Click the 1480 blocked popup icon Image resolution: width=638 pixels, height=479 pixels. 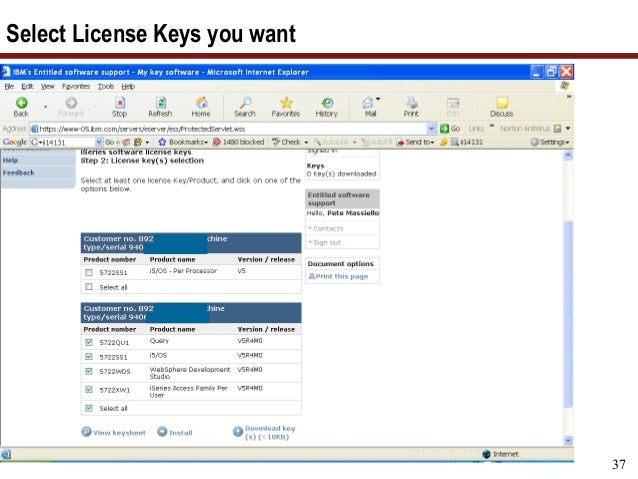[x=217, y=142]
